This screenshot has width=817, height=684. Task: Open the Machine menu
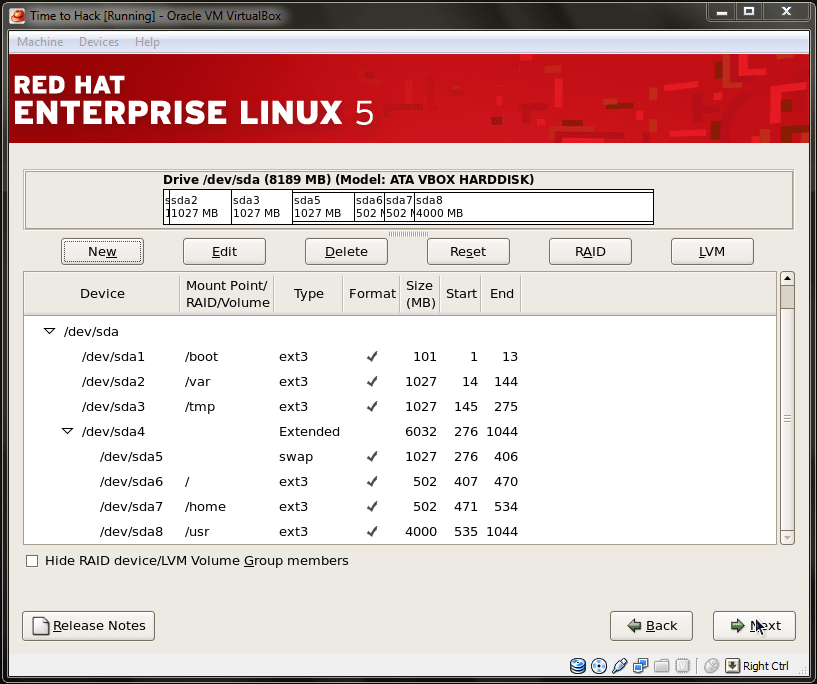[x=40, y=42]
